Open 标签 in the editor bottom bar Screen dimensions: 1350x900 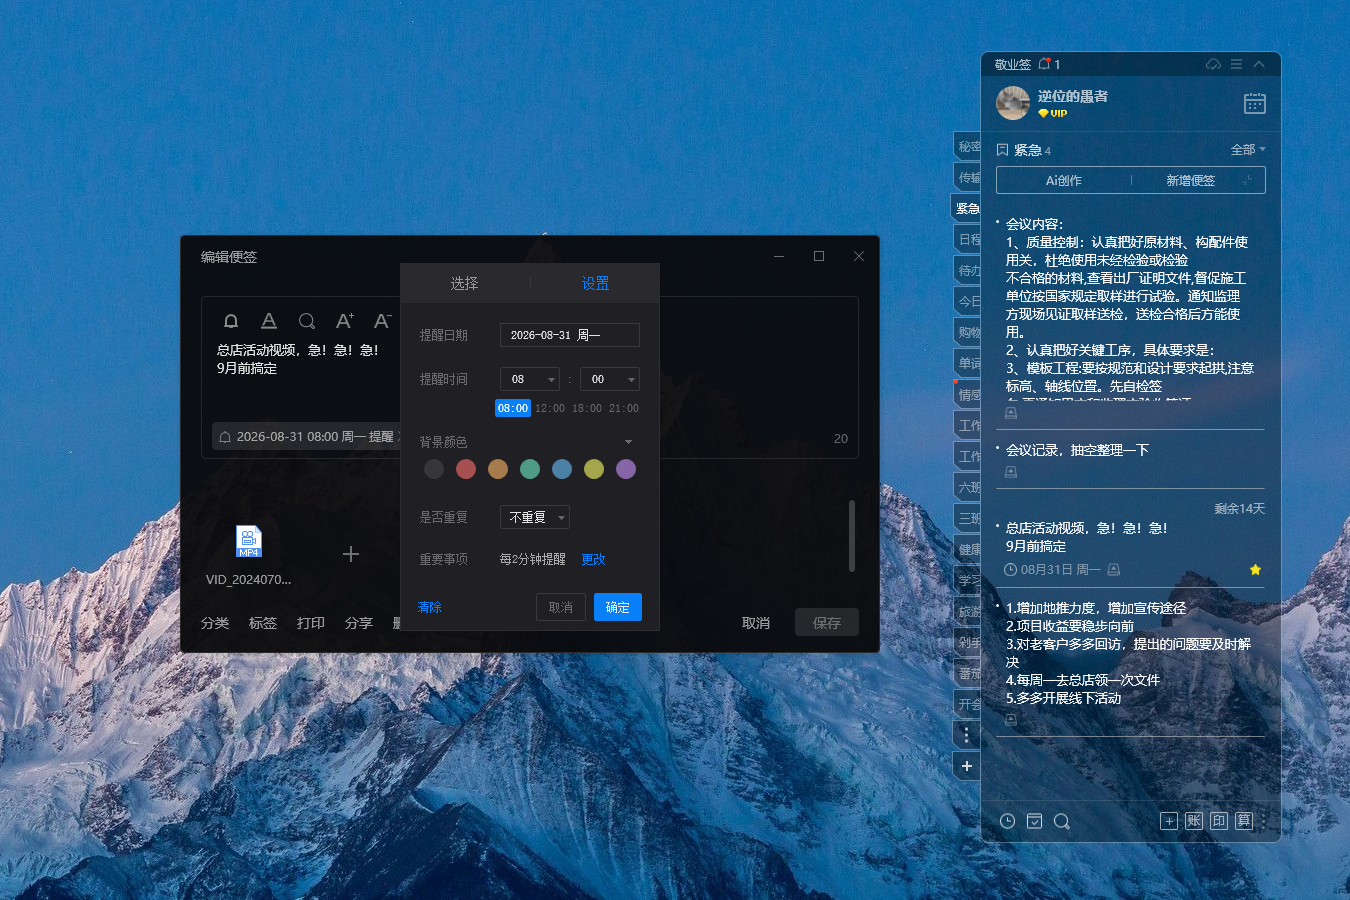pyautogui.click(x=263, y=623)
